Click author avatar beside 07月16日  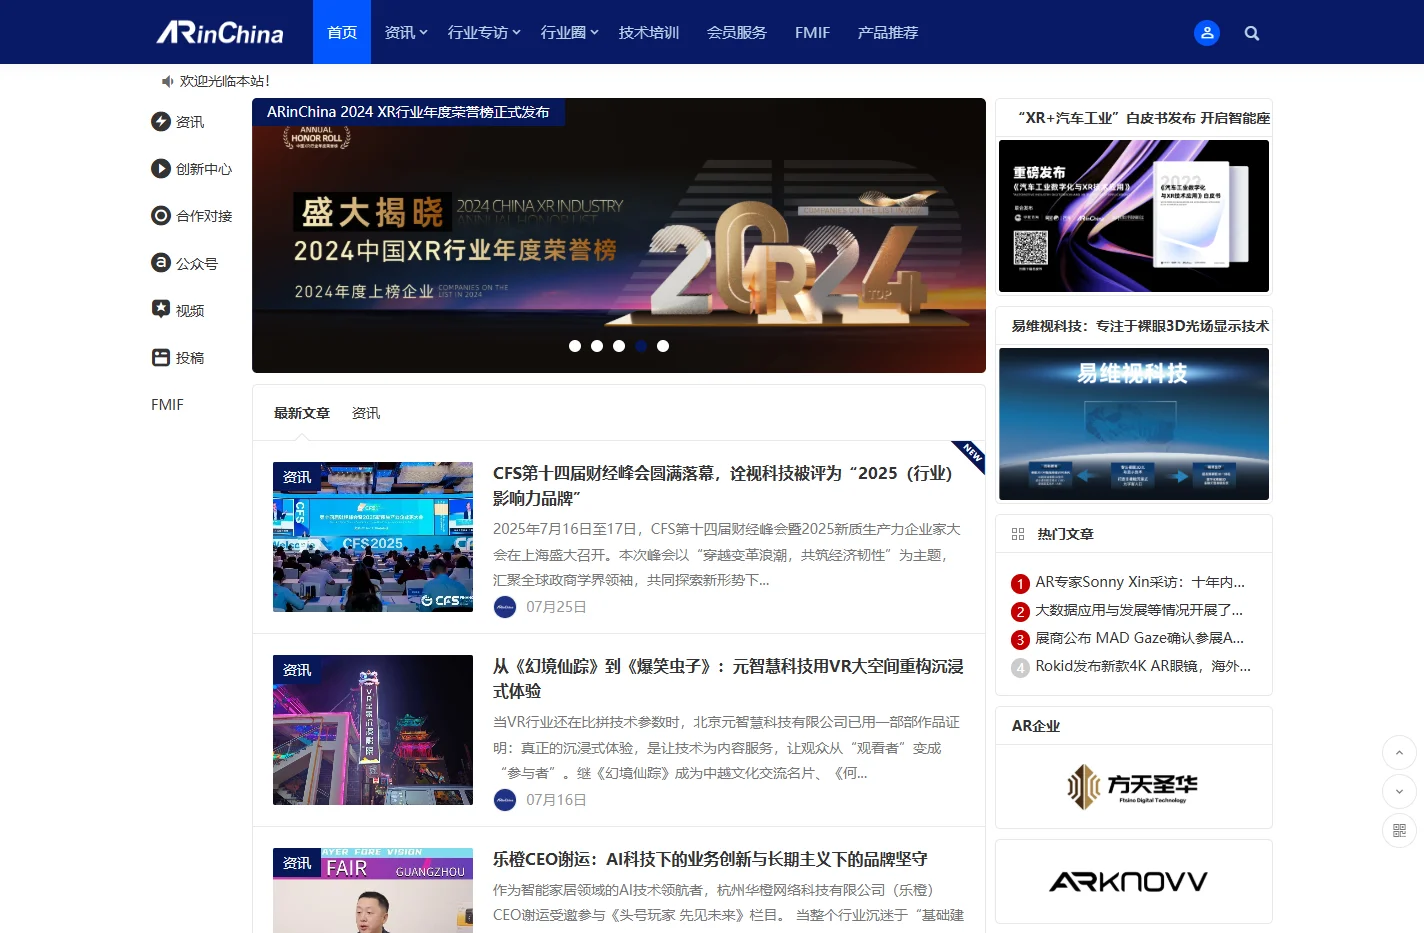click(x=505, y=800)
